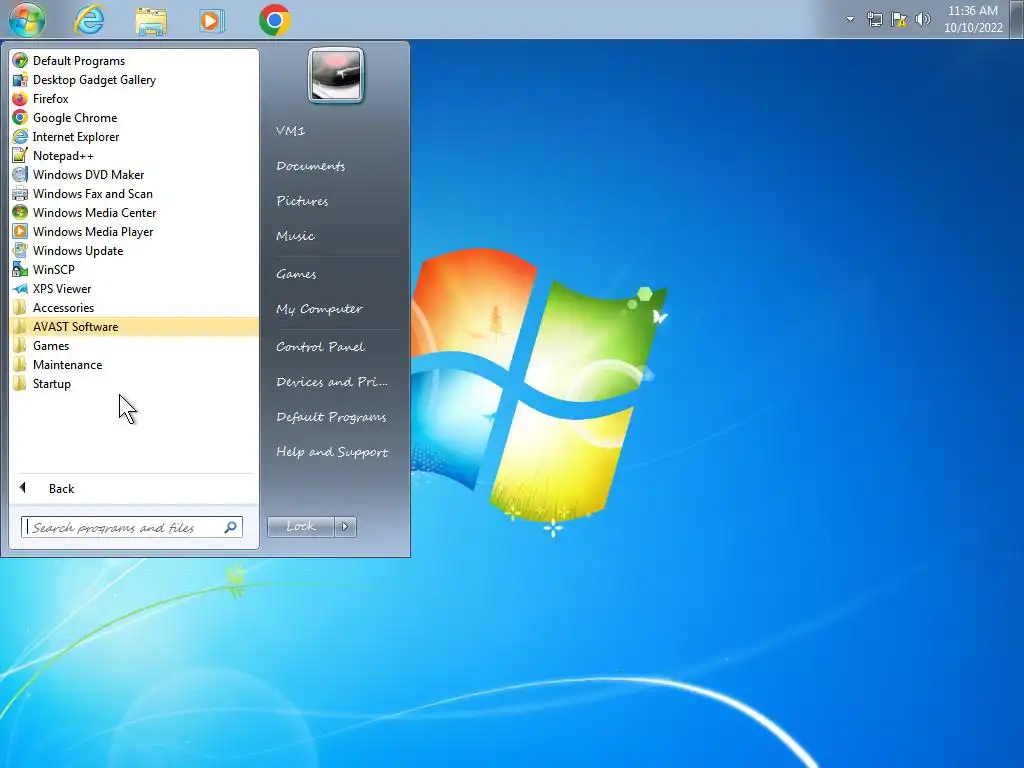Viewport: 1024px width, 768px height.
Task: Click the Notepad++ icon
Action: [20, 155]
